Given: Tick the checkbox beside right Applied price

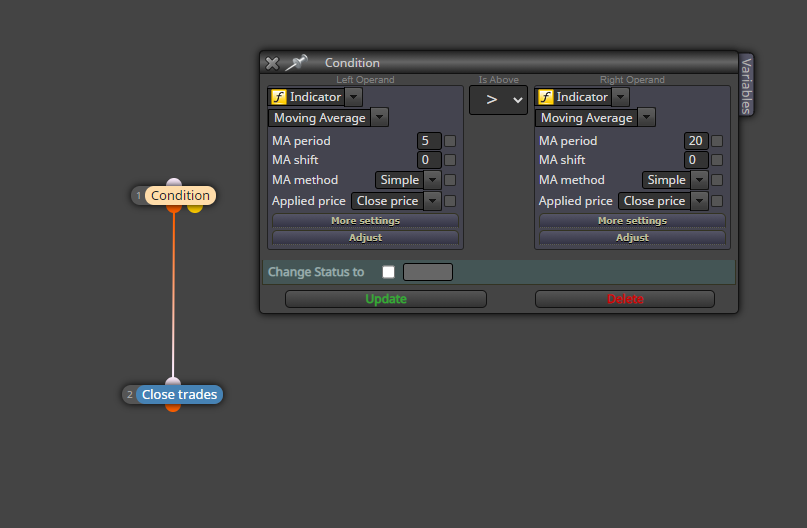Looking at the screenshot, I should click(x=717, y=201).
